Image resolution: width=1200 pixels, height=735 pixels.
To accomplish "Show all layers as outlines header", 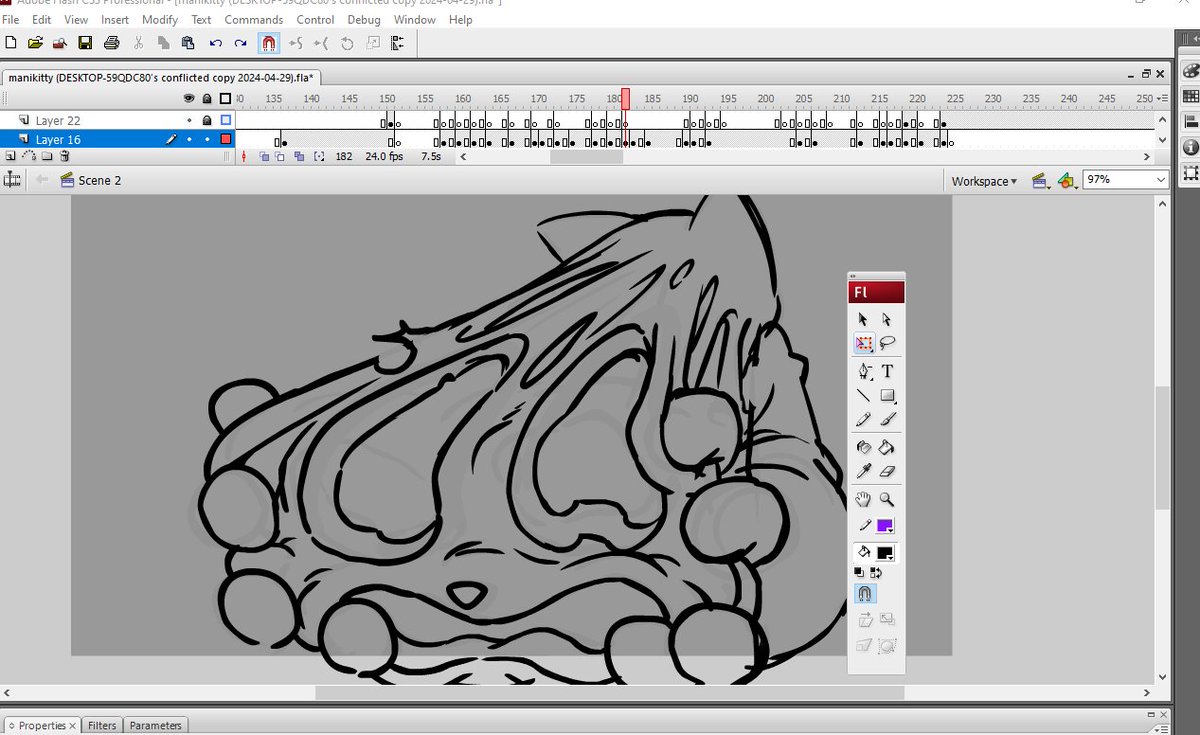I will pyautogui.click(x=226, y=98).
